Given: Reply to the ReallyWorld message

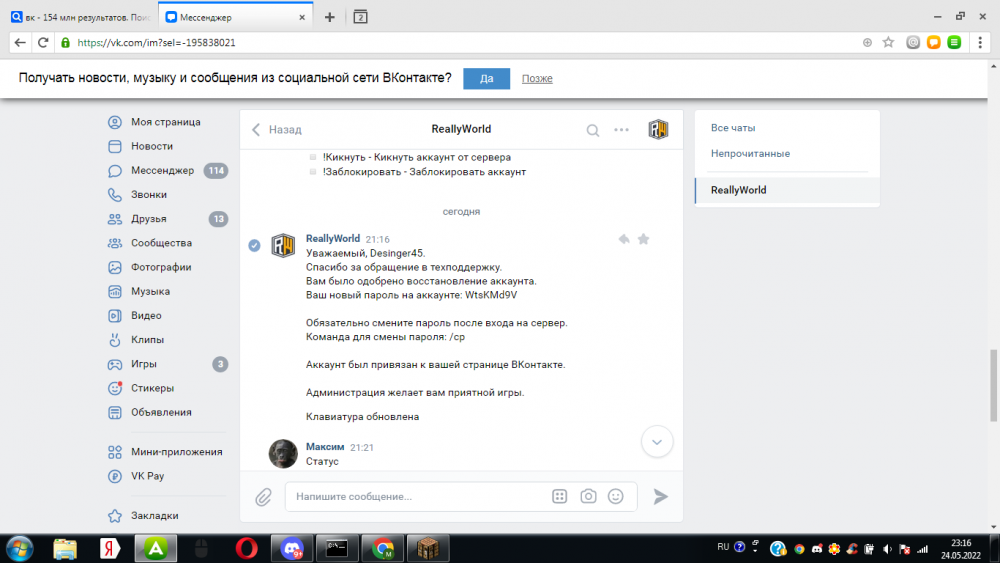Looking at the screenshot, I should click(x=624, y=239).
